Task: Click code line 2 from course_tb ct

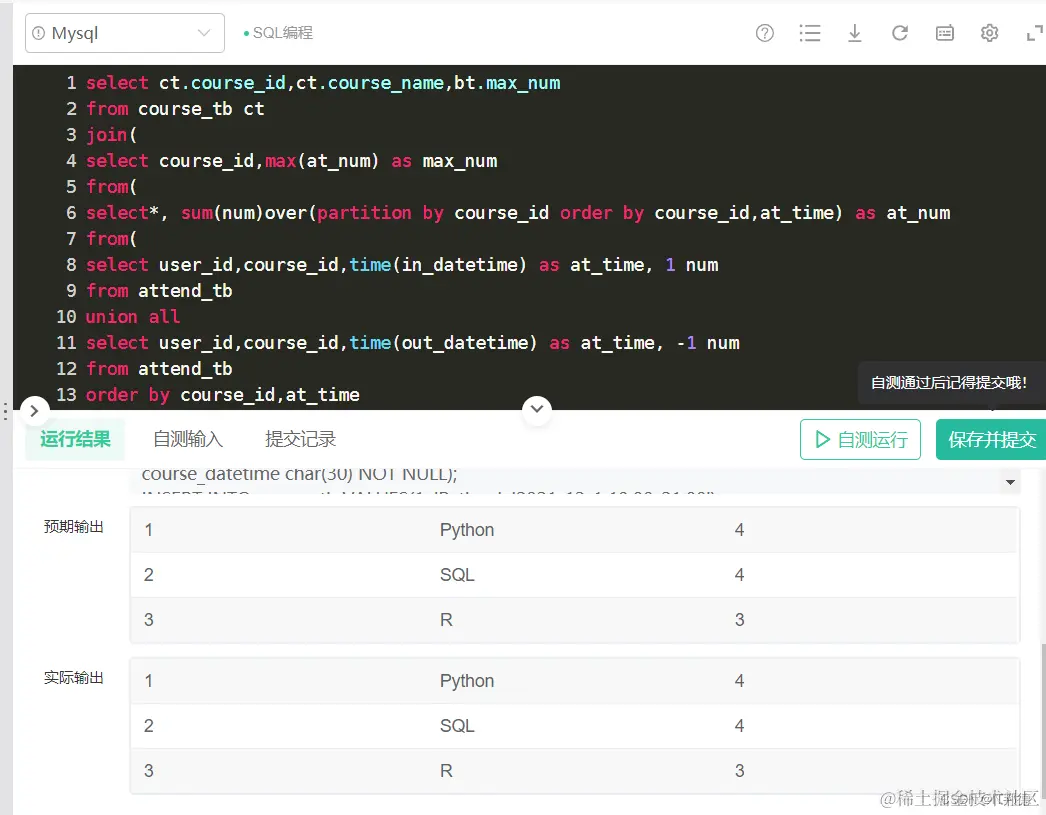Action: coord(175,109)
